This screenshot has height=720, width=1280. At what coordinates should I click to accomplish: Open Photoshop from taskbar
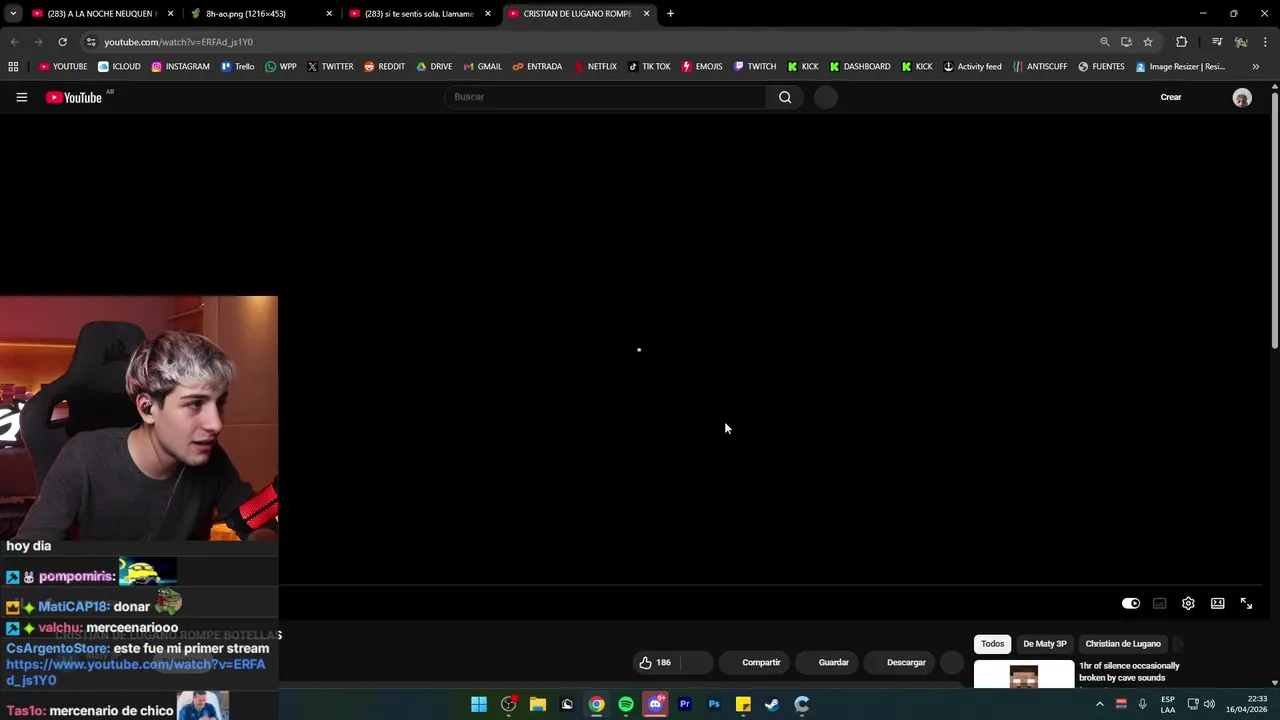[x=714, y=705]
